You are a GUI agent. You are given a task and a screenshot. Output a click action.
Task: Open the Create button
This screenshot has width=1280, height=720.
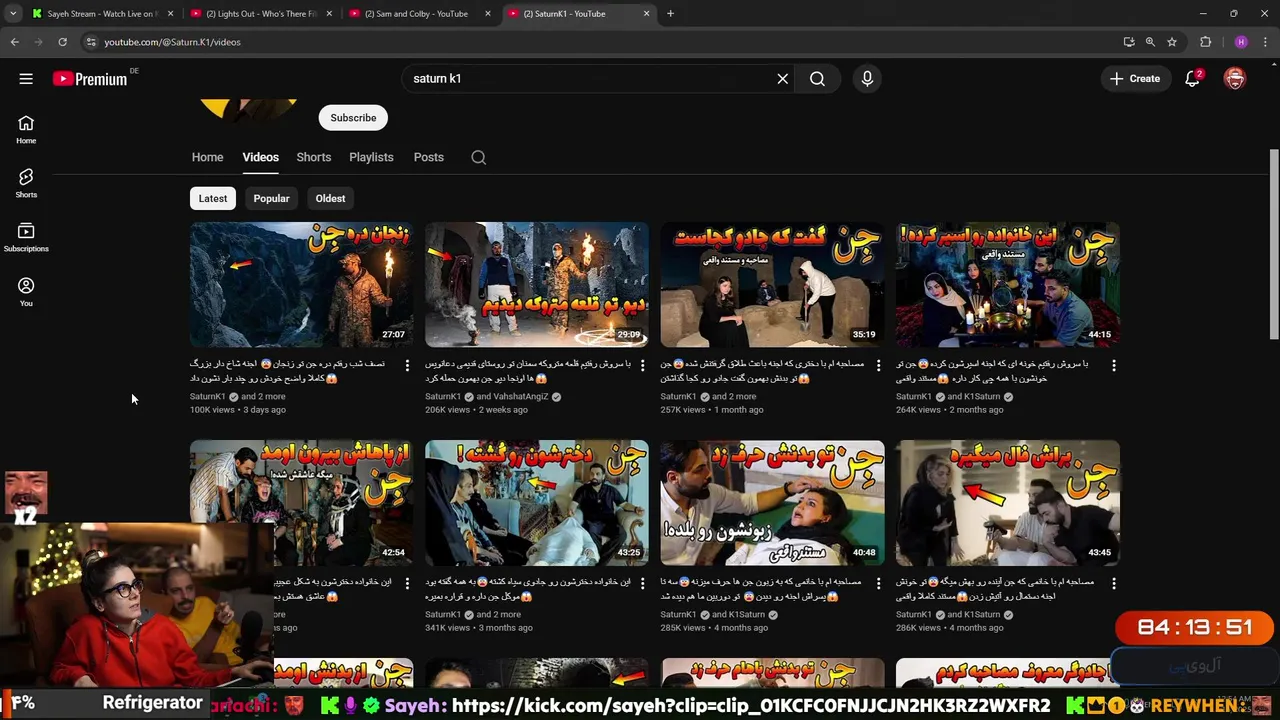[x=1135, y=79]
